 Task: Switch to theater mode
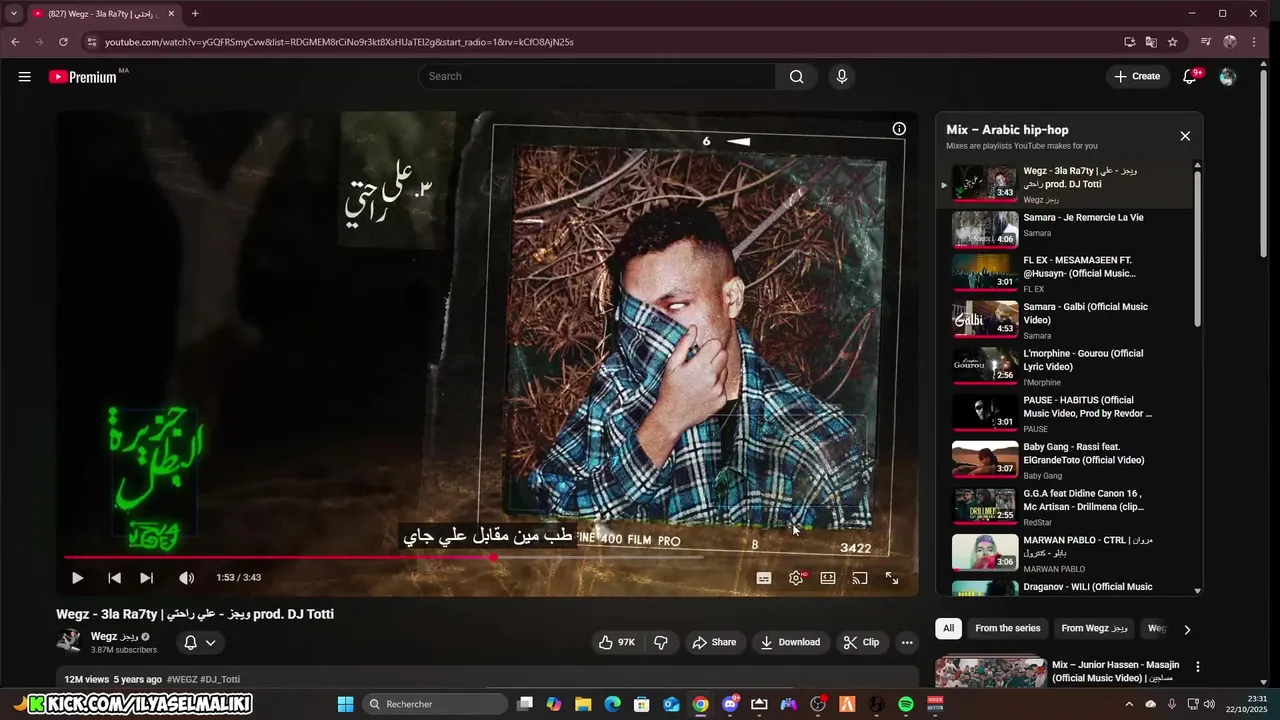[828, 578]
